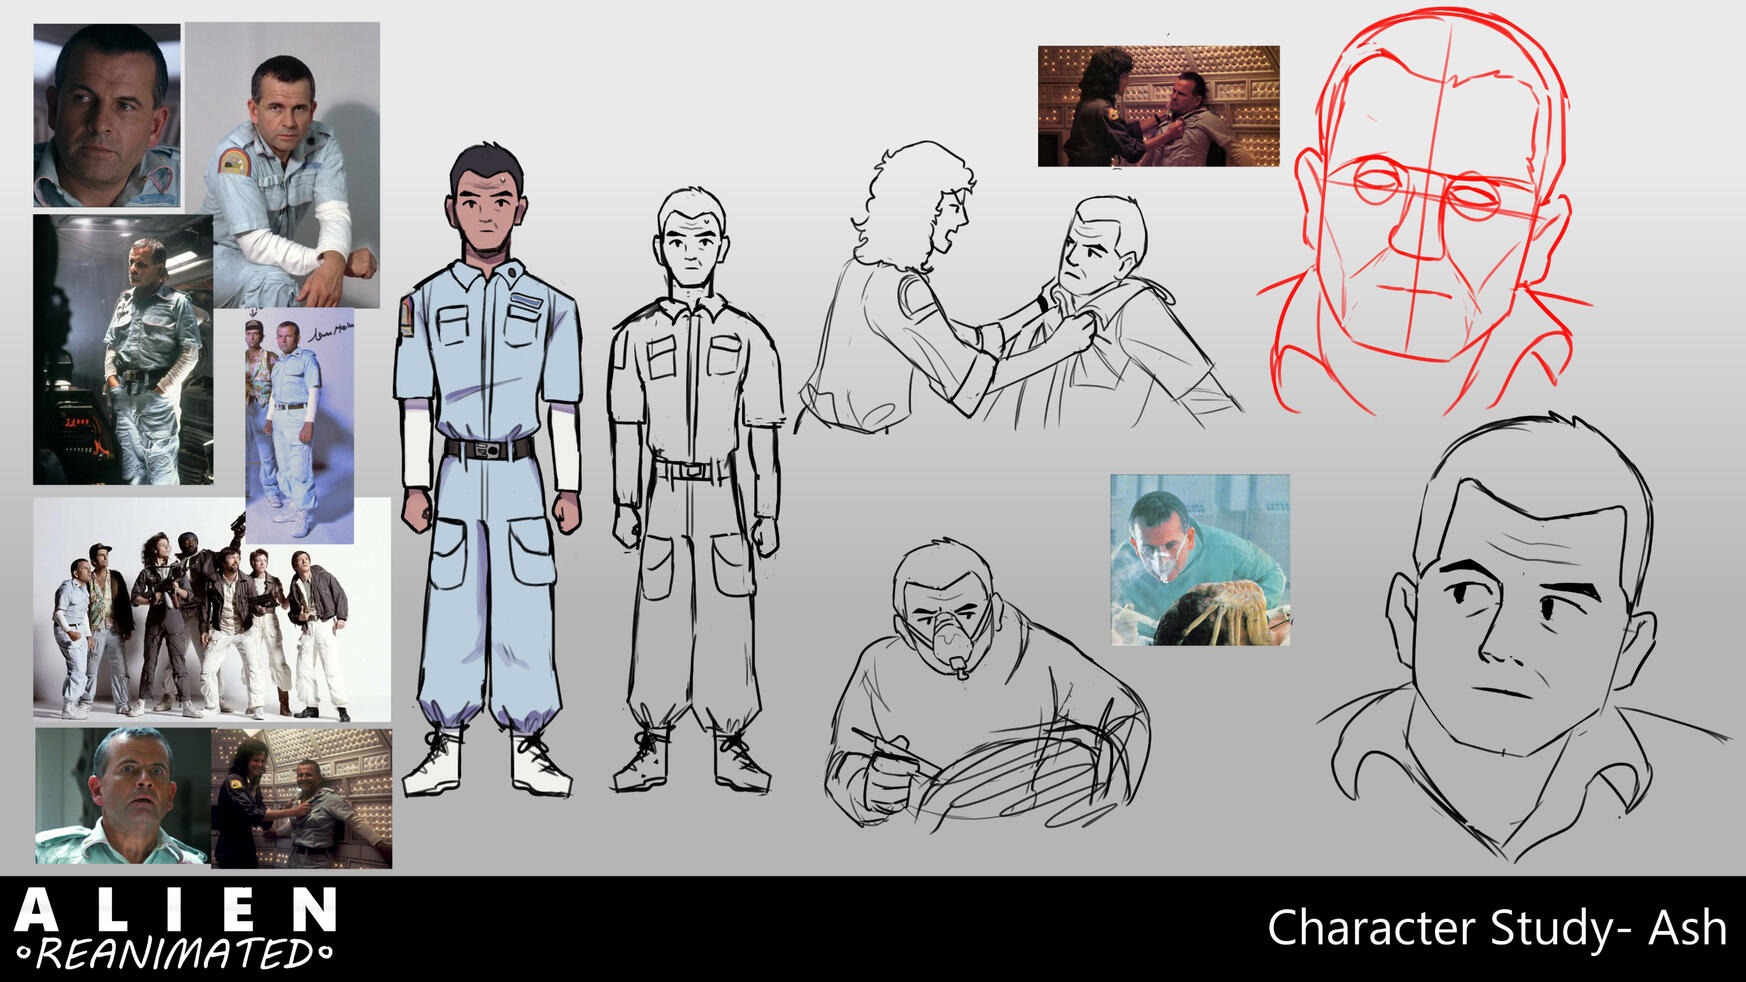Click the startled face photo at bottom-left
This screenshot has height=982, width=1746.
tap(122, 796)
